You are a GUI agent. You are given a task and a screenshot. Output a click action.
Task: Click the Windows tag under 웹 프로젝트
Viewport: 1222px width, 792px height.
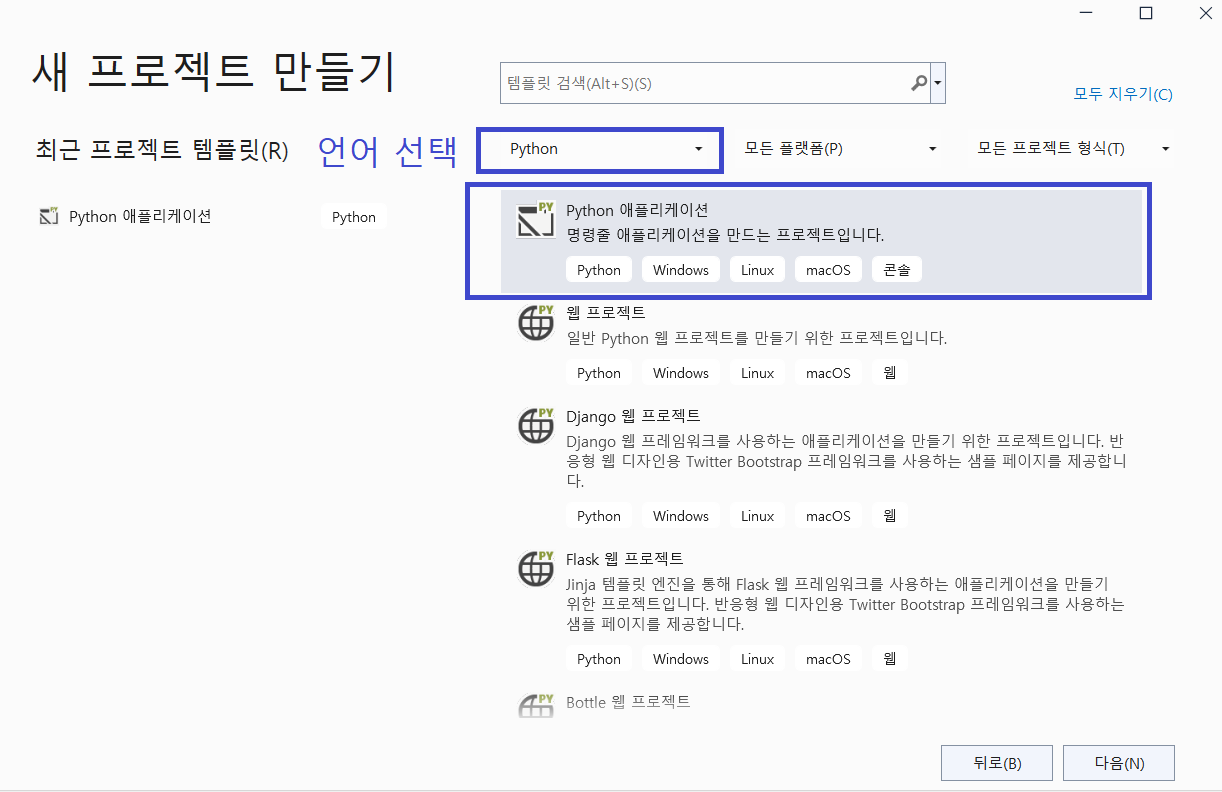coord(681,373)
